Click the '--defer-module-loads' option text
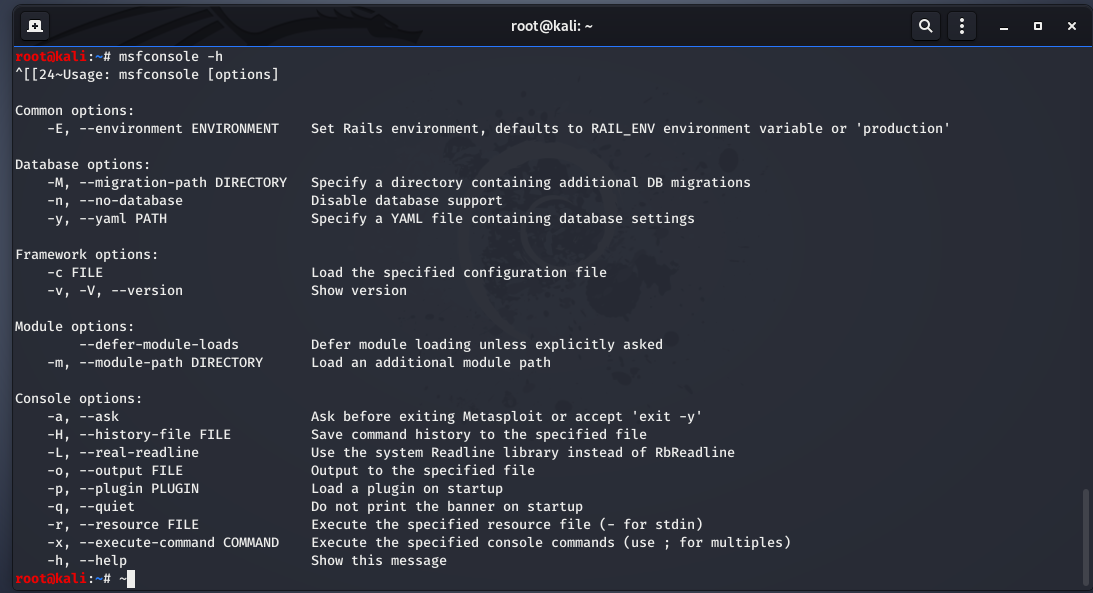 tap(159, 345)
